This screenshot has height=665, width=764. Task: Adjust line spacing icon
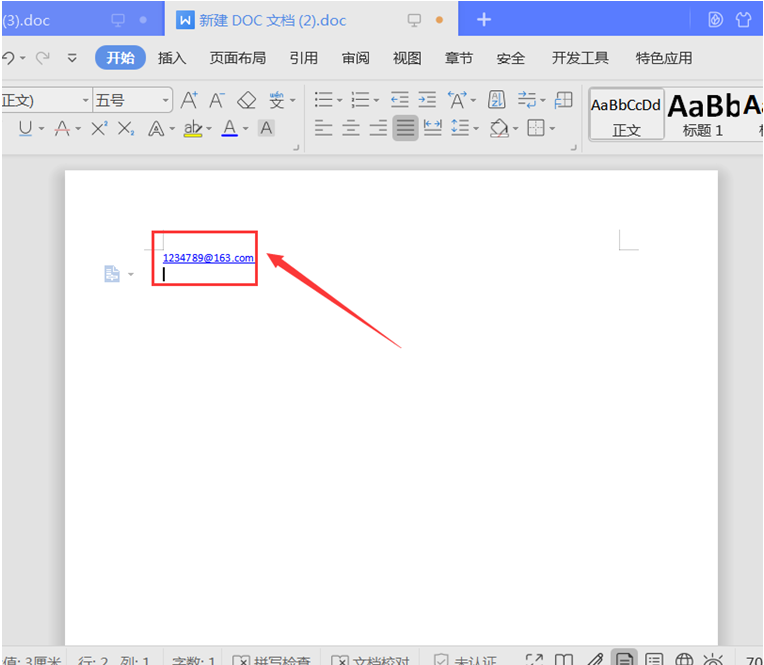tap(460, 128)
